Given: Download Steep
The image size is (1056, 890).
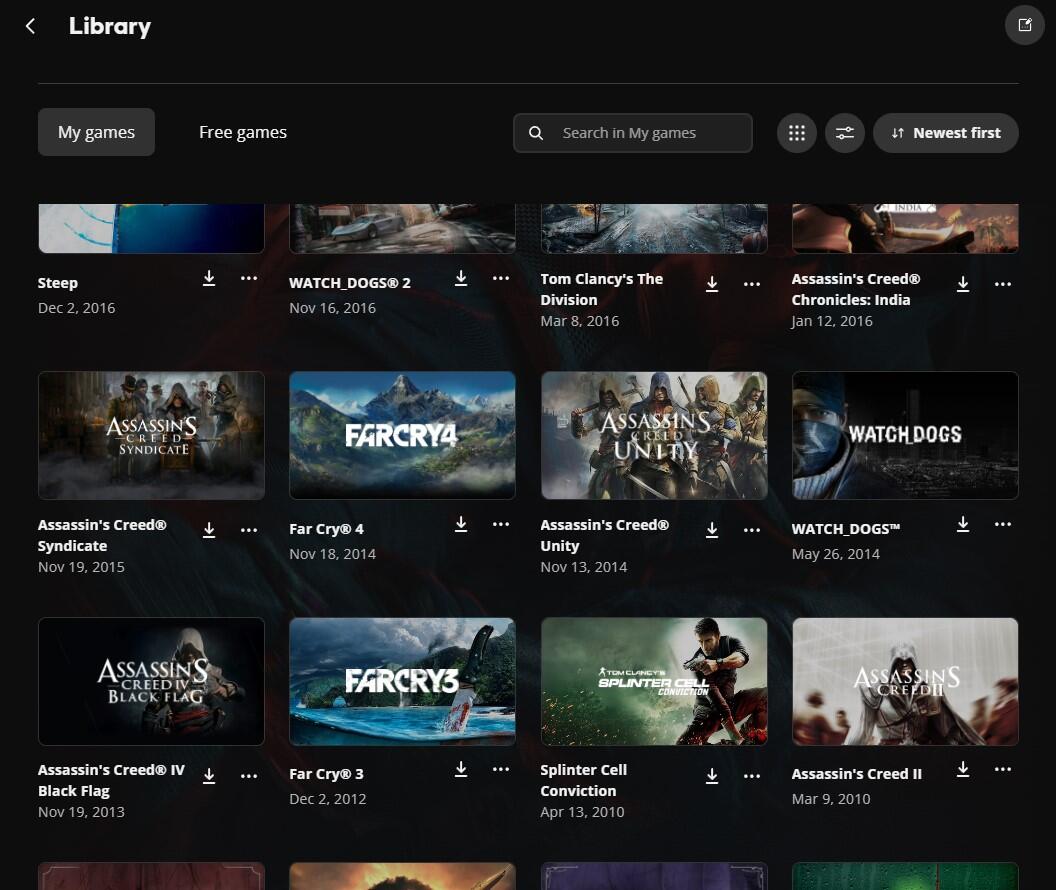Looking at the screenshot, I should point(209,278).
